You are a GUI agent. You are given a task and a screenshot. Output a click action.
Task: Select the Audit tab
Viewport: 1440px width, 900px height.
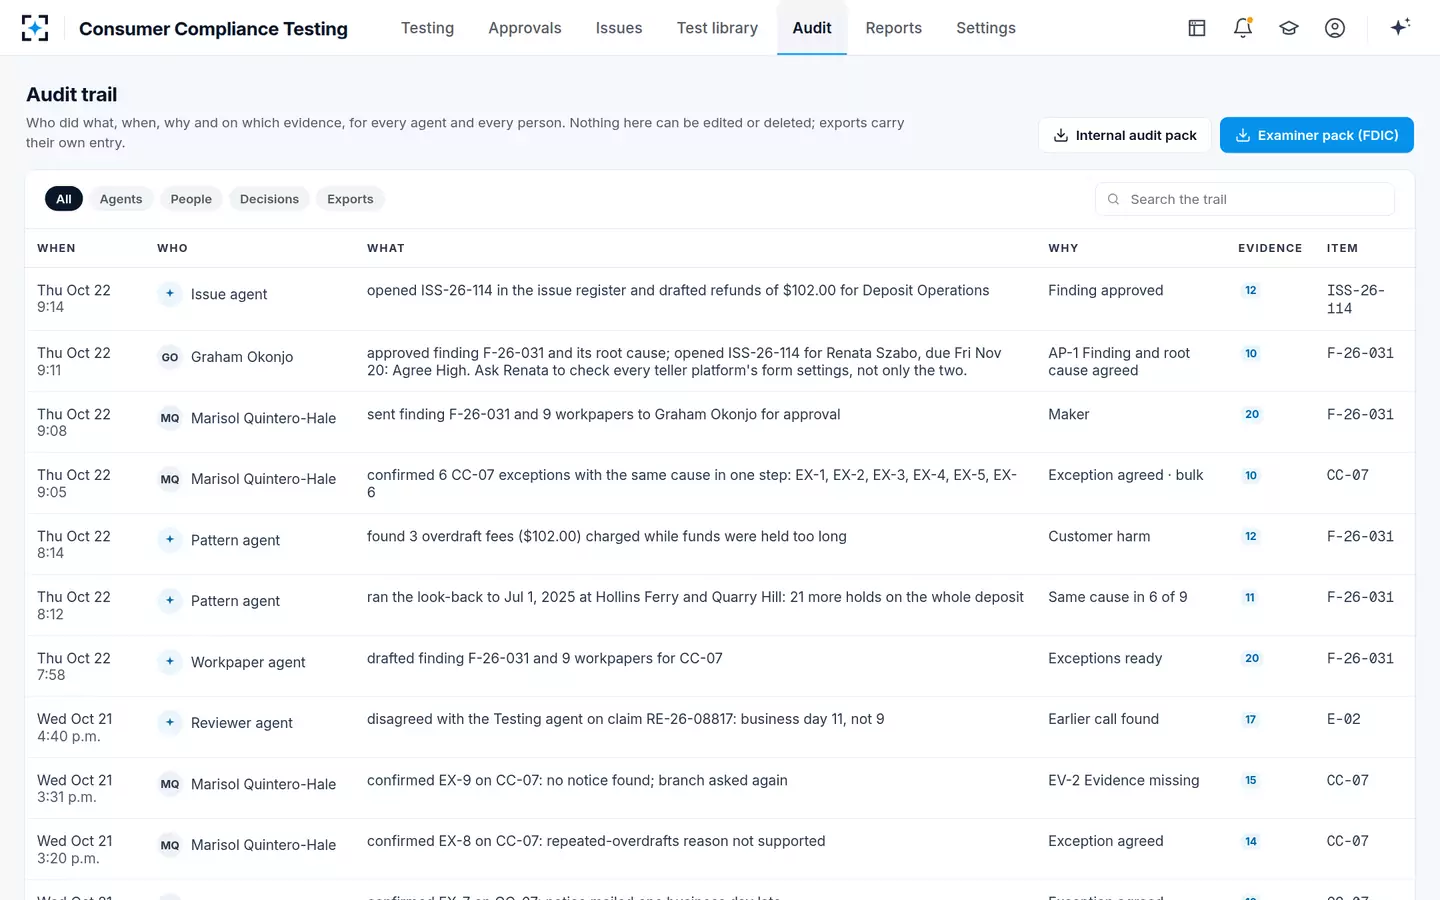[x=812, y=28]
